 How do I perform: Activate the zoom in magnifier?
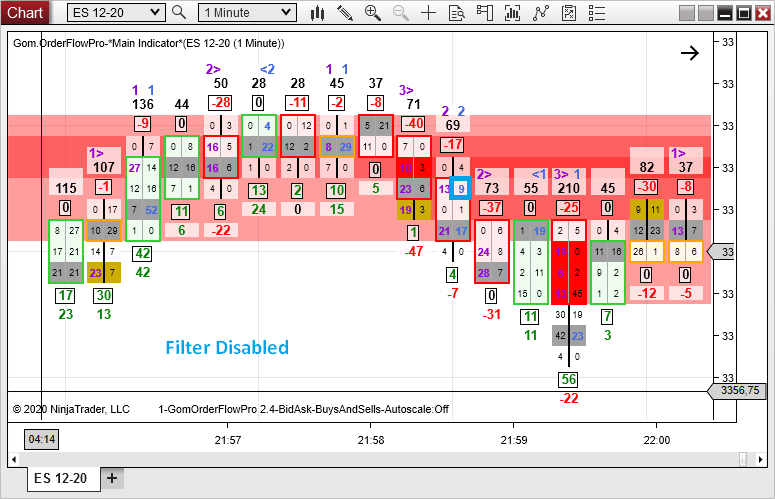[373, 13]
